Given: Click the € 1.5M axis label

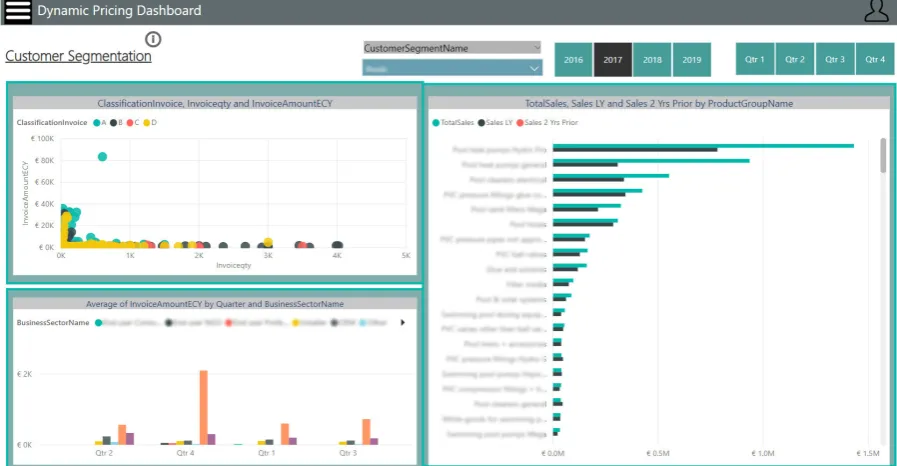Looking at the screenshot, I should (868, 453).
